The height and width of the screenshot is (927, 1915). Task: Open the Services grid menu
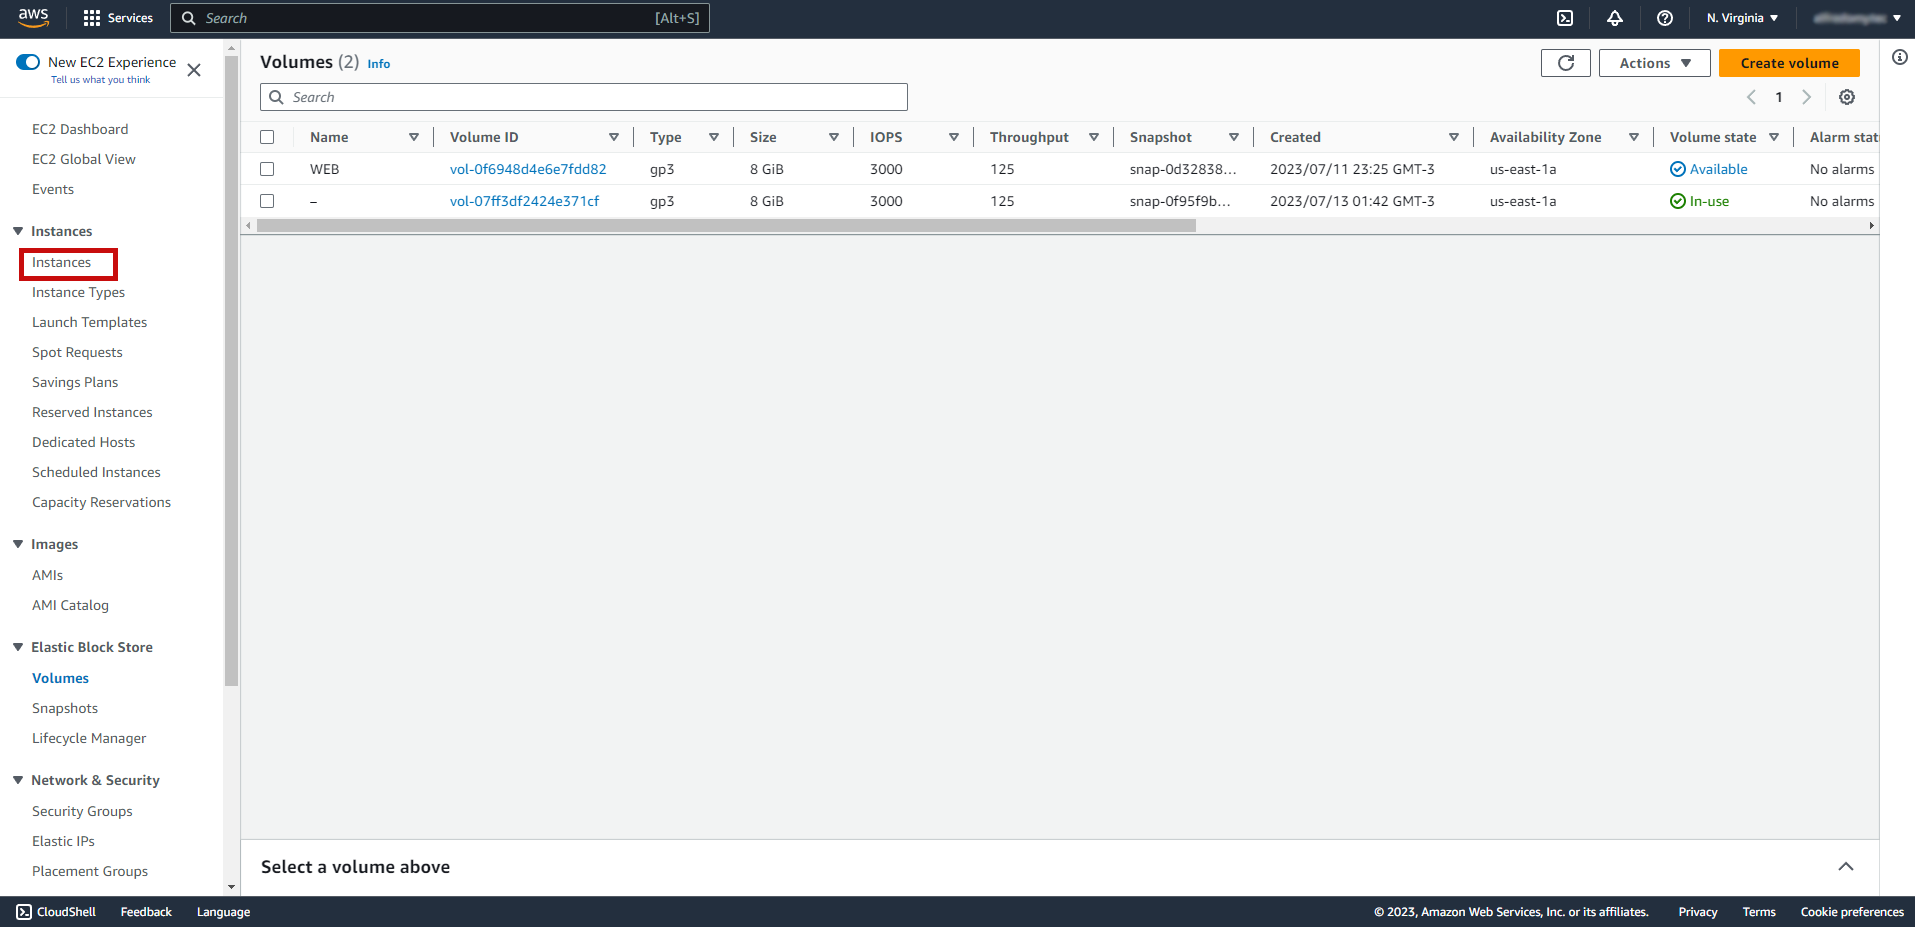(x=118, y=18)
